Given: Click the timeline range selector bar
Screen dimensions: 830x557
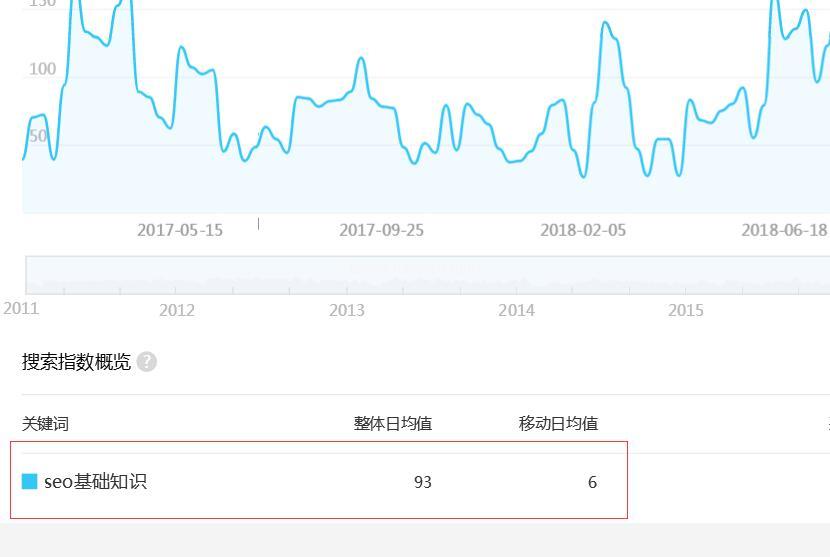Looking at the screenshot, I should point(428,275).
